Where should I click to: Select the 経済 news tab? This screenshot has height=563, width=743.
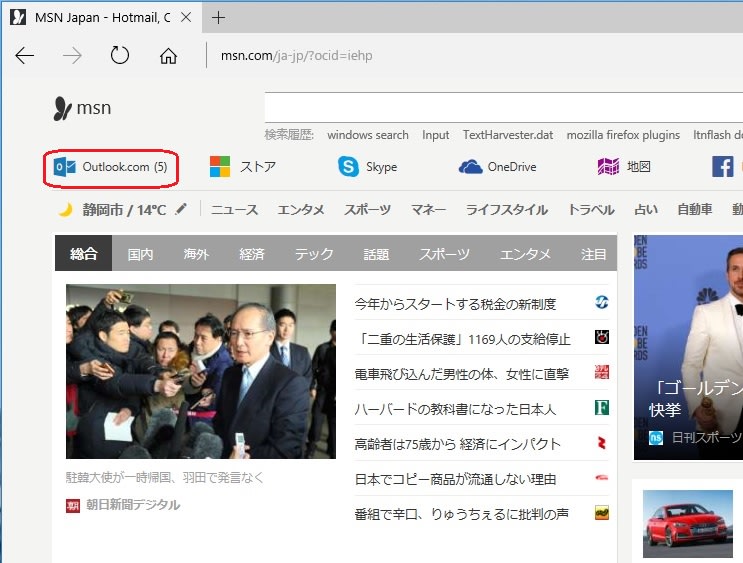tap(252, 254)
